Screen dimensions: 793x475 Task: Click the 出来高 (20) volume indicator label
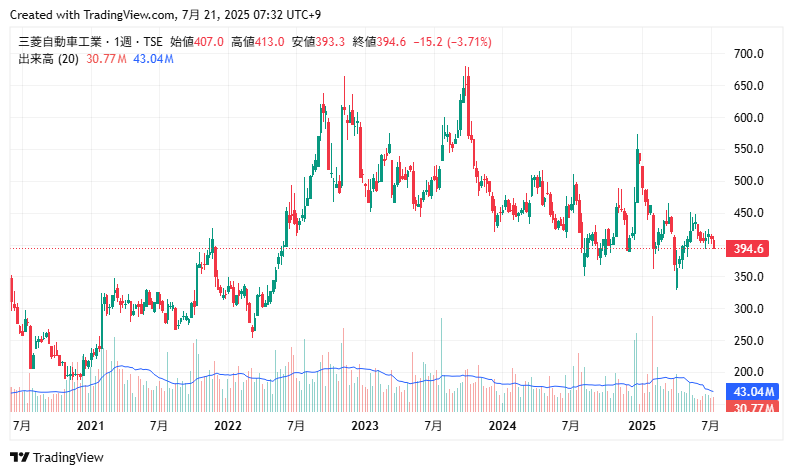click(49, 59)
